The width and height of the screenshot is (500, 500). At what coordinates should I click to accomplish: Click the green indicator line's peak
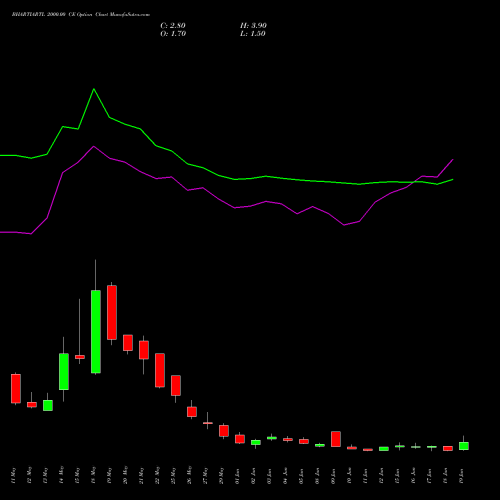click(x=94, y=89)
